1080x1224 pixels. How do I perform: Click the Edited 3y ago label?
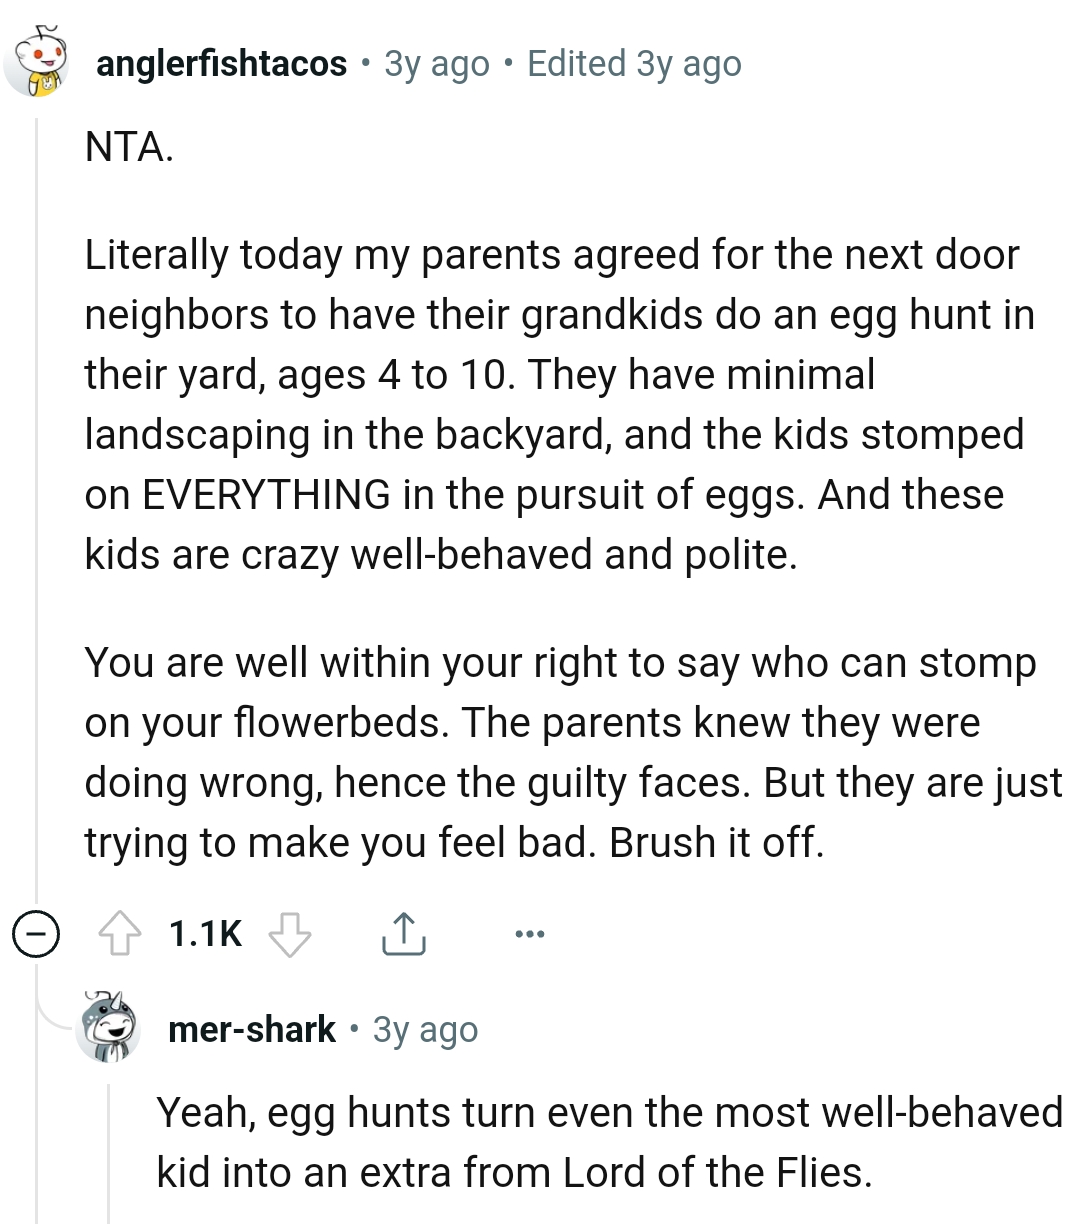[632, 63]
